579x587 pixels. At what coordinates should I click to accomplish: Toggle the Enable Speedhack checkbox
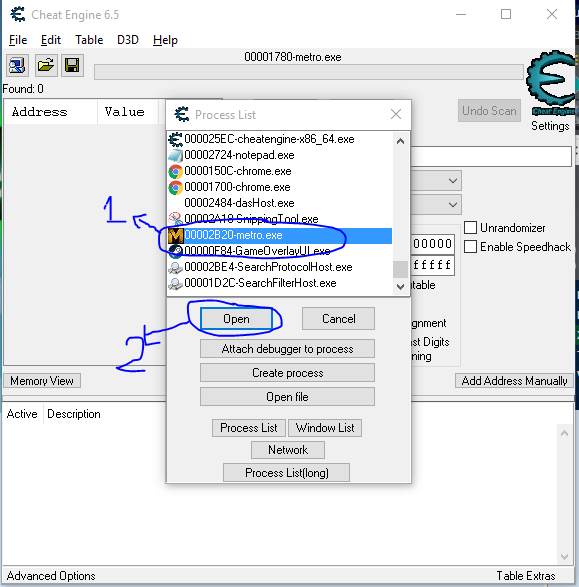tap(470, 246)
